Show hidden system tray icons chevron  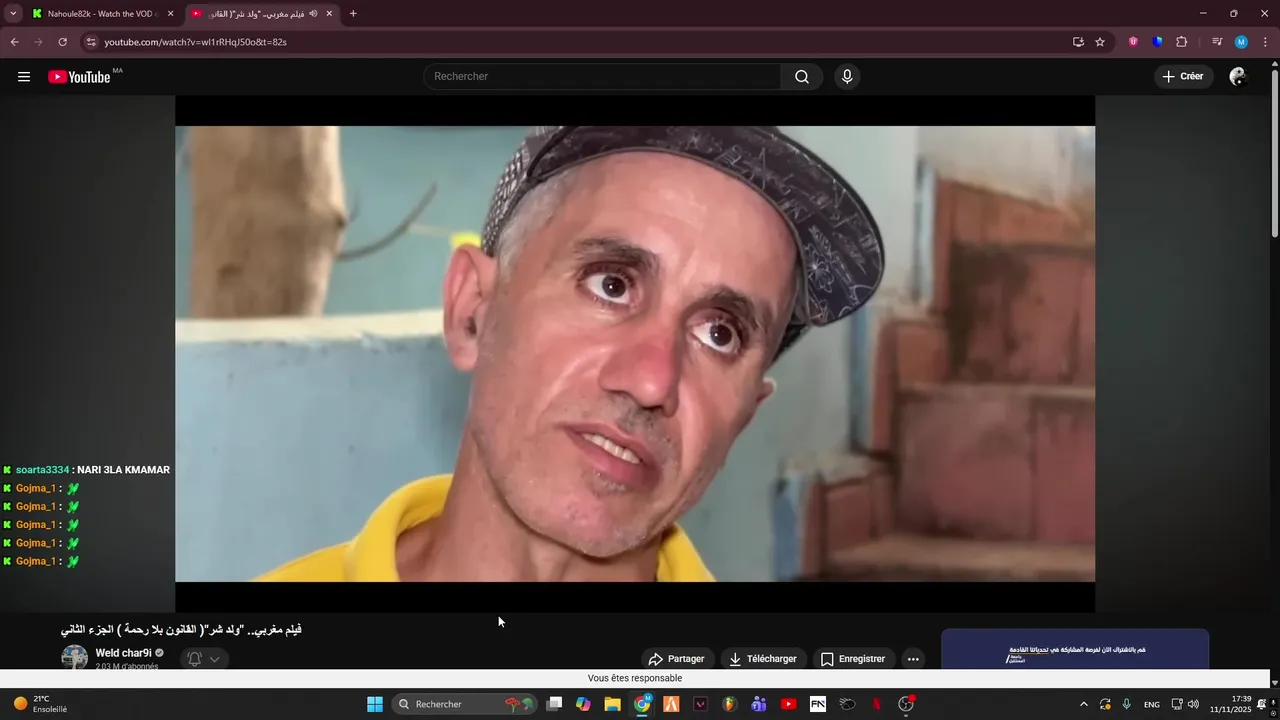coord(1083,704)
